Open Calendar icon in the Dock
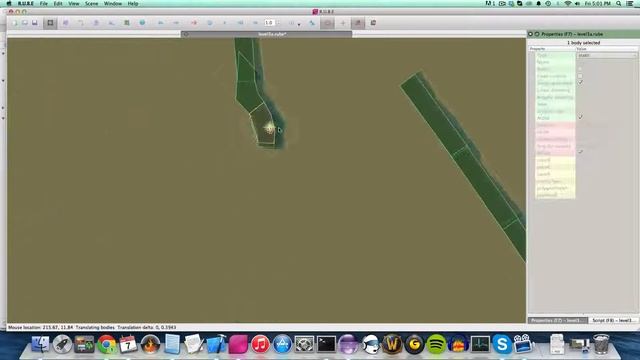This screenshot has width=640, height=360. click(128, 344)
